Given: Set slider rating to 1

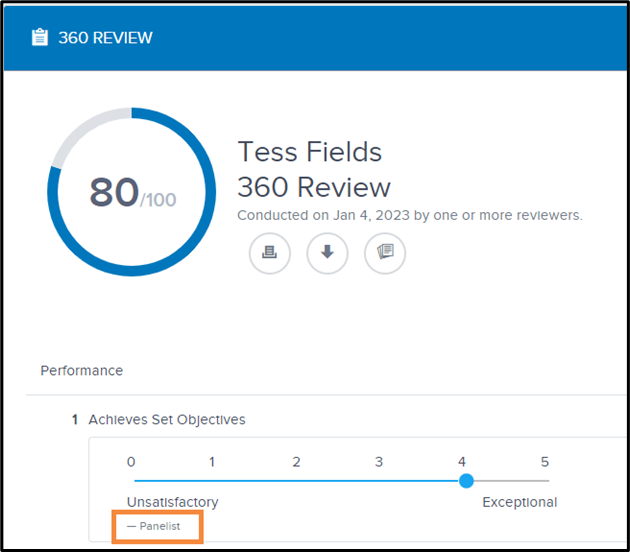Looking at the screenshot, I should pos(212,480).
